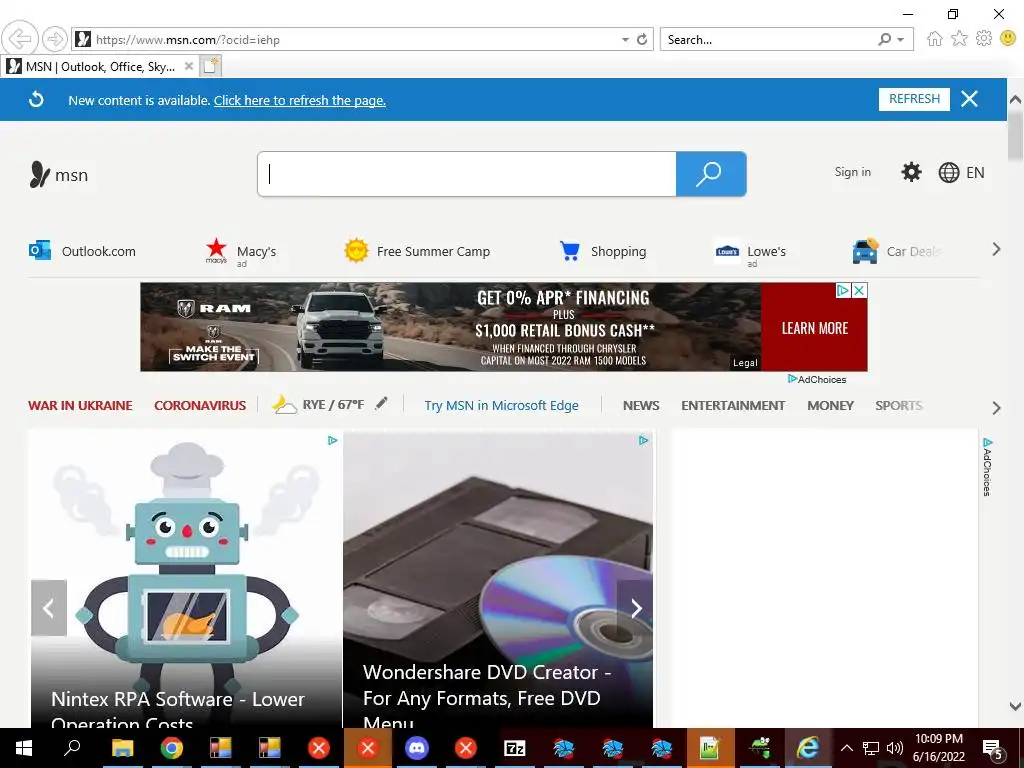
Task: Expand navigation categories with right chevron
Action: point(996,408)
